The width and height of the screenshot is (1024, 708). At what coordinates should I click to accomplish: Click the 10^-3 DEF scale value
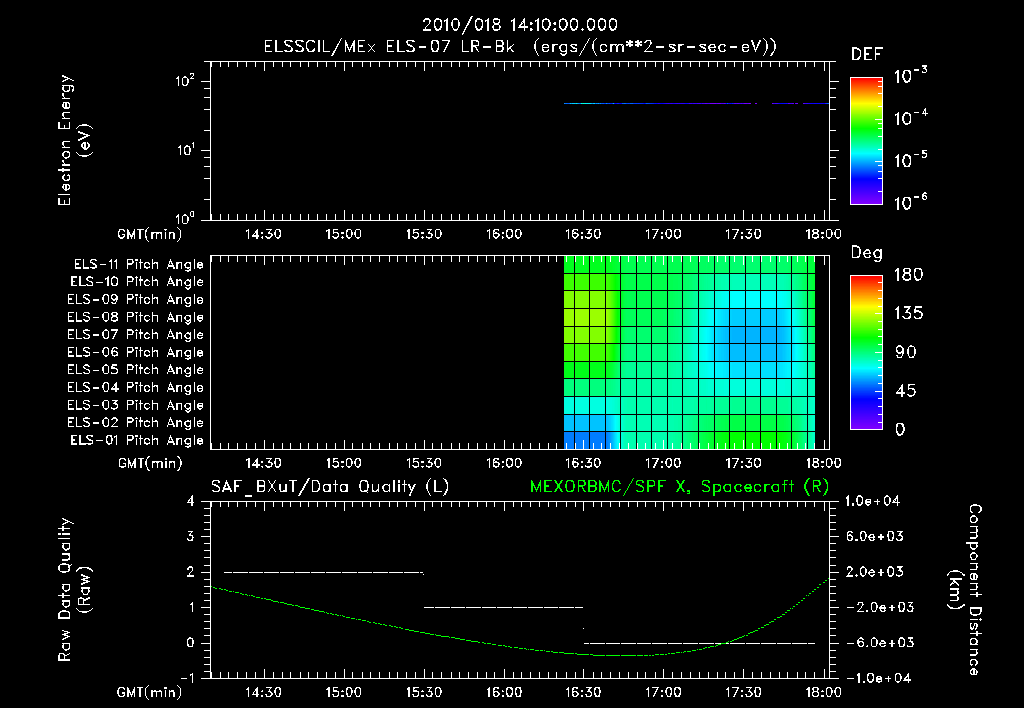click(x=910, y=75)
